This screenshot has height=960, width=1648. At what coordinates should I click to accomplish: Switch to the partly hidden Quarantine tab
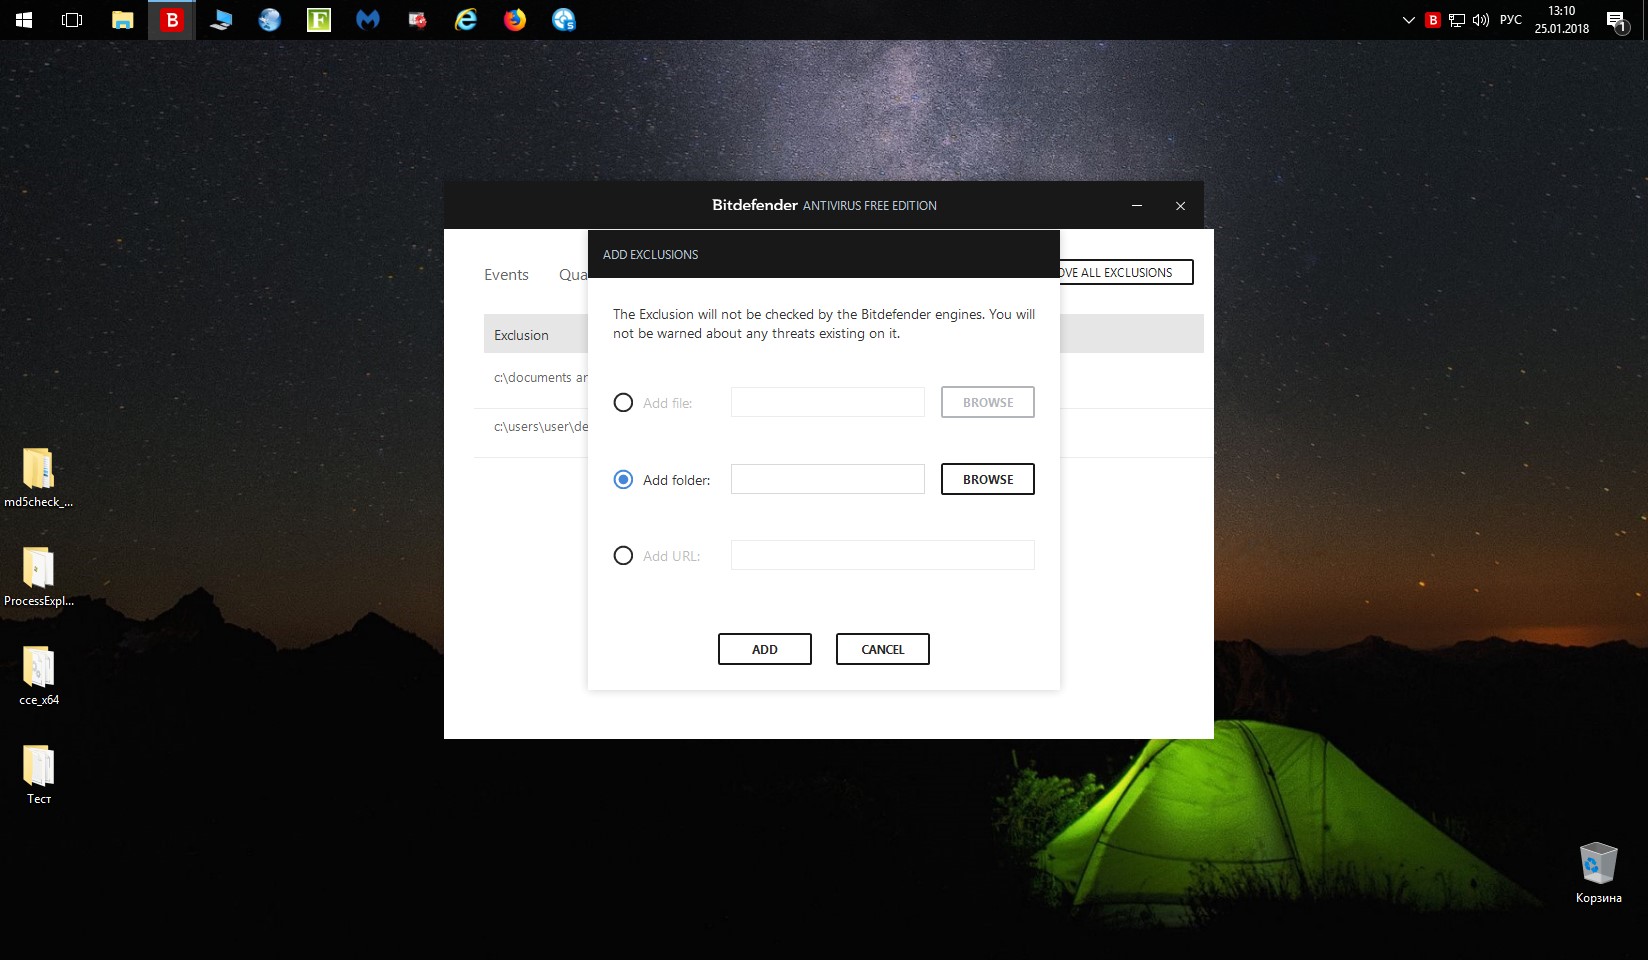point(573,275)
